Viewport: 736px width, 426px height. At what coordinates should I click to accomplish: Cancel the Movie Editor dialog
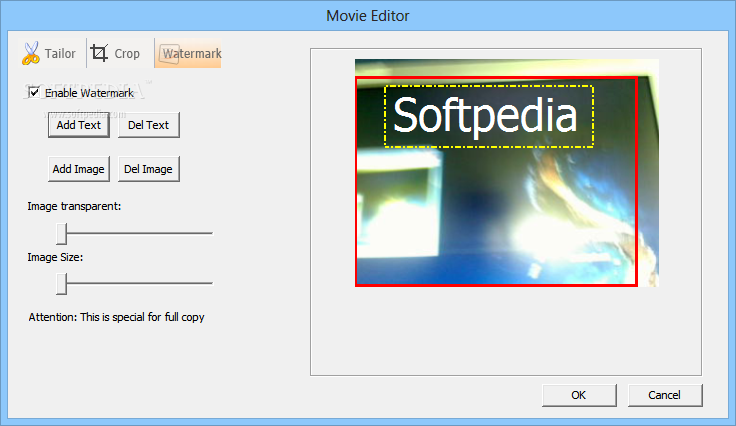[665, 396]
